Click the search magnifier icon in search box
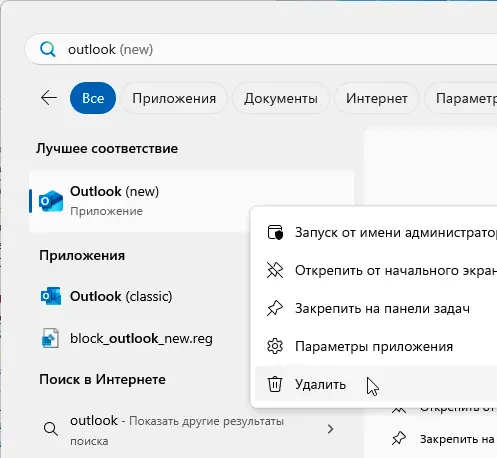Screen dimensions: 497x458 point(48,50)
